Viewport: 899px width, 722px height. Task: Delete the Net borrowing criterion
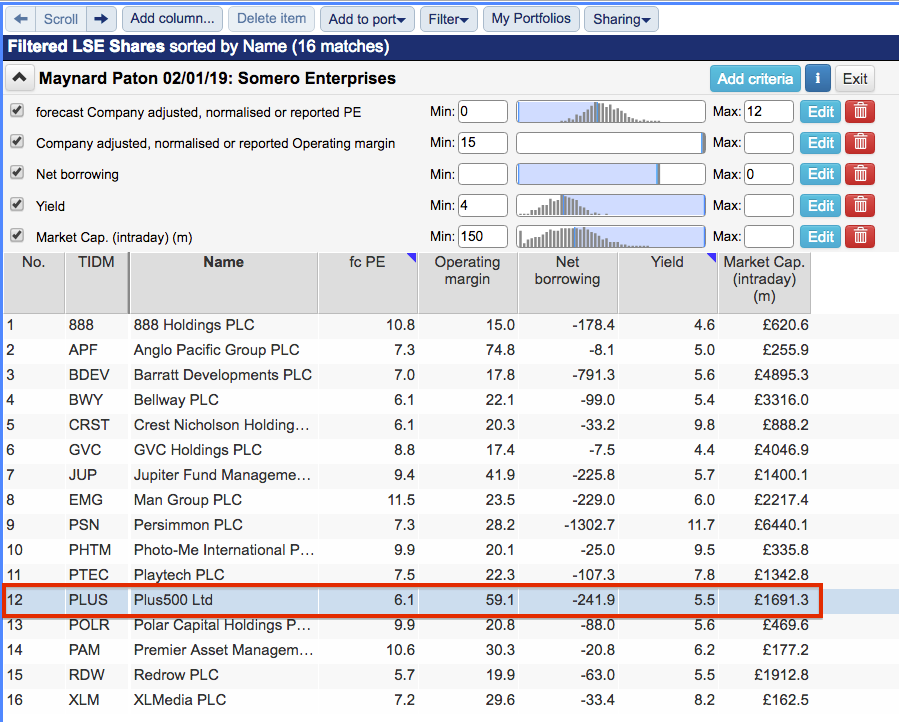(x=860, y=174)
